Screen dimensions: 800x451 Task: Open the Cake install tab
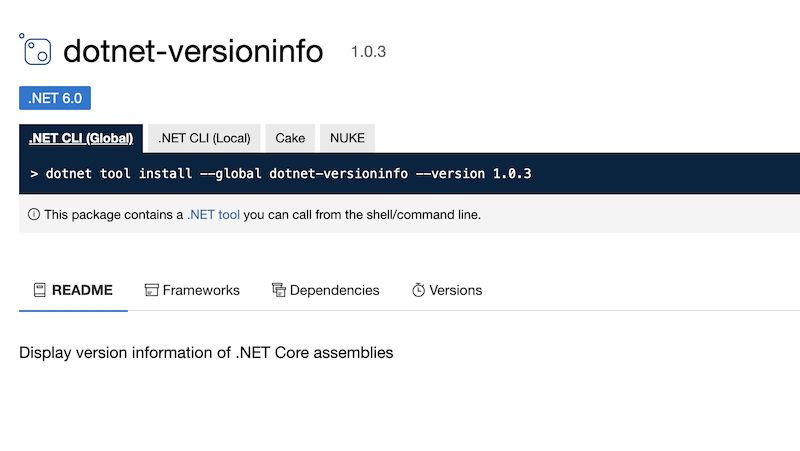(x=290, y=138)
